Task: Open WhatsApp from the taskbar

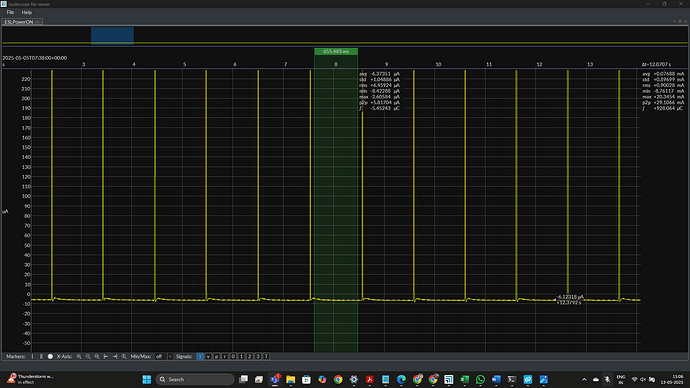Action: pos(481,379)
